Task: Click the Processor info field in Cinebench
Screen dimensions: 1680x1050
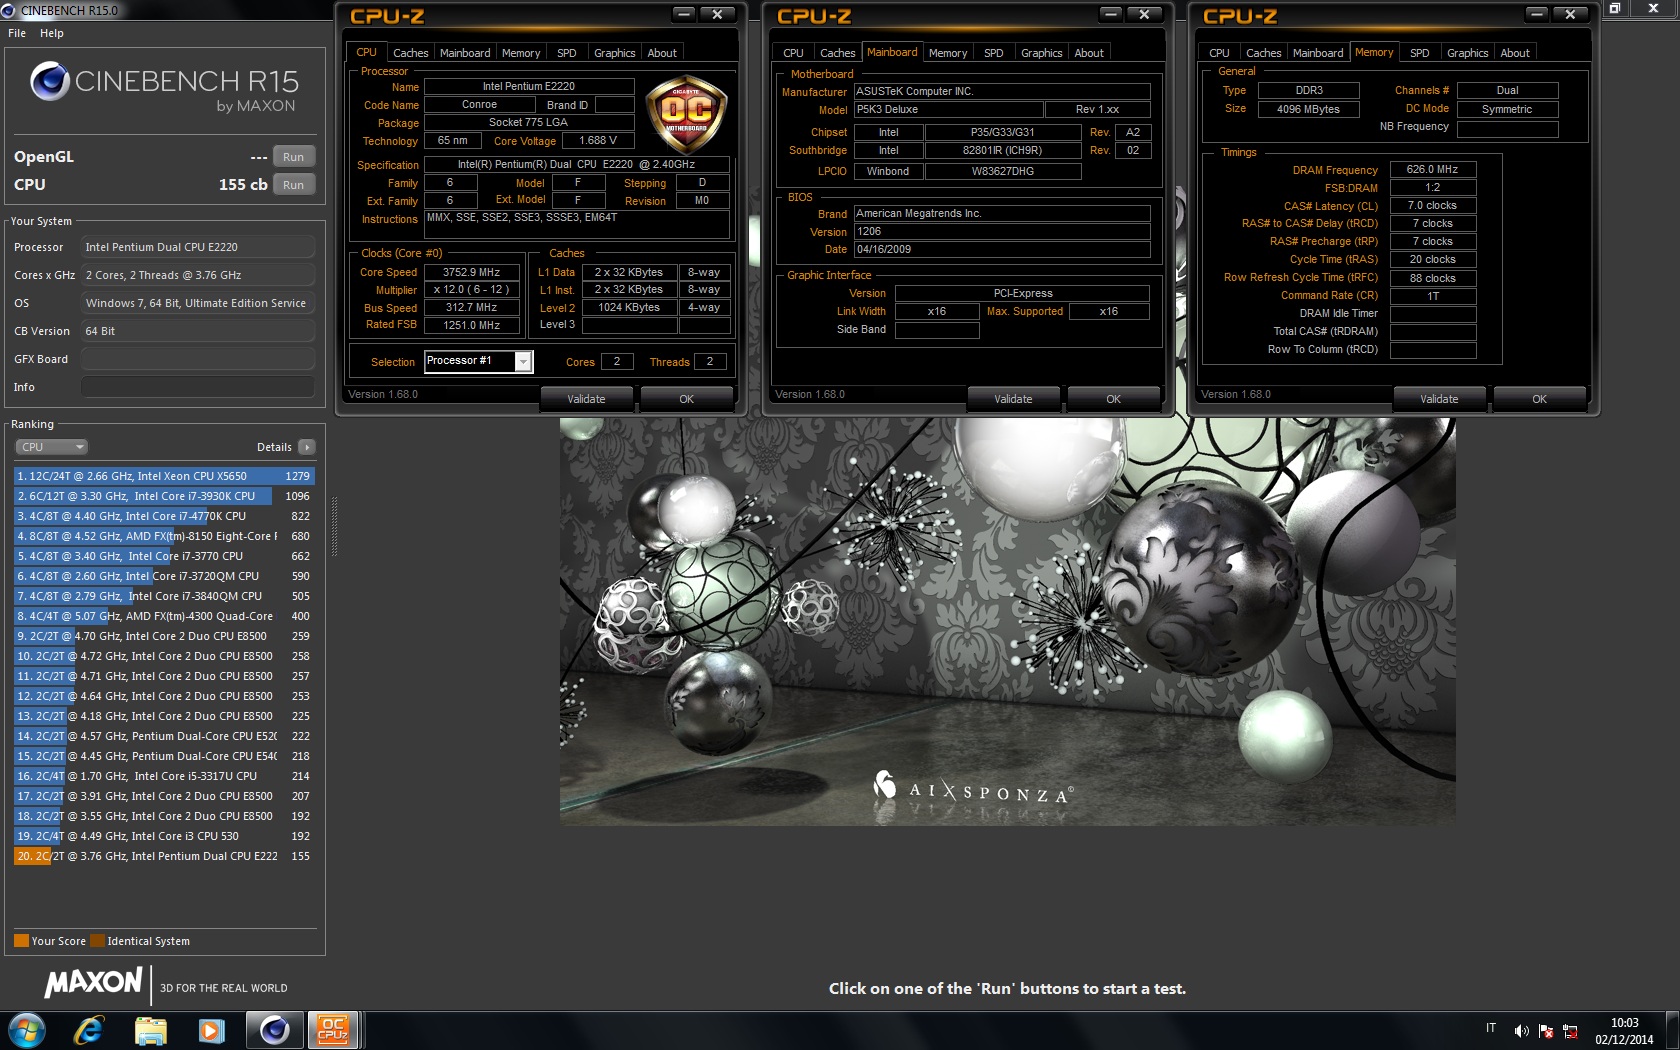Action: click(x=198, y=247)
